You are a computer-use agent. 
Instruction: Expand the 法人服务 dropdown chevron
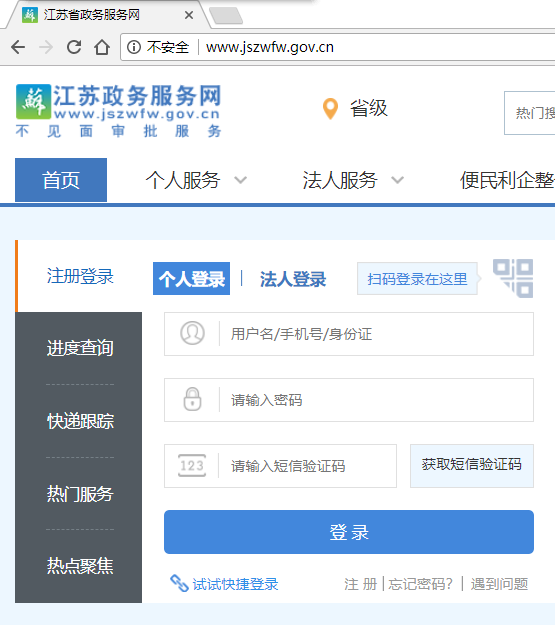tap(398, 180)
